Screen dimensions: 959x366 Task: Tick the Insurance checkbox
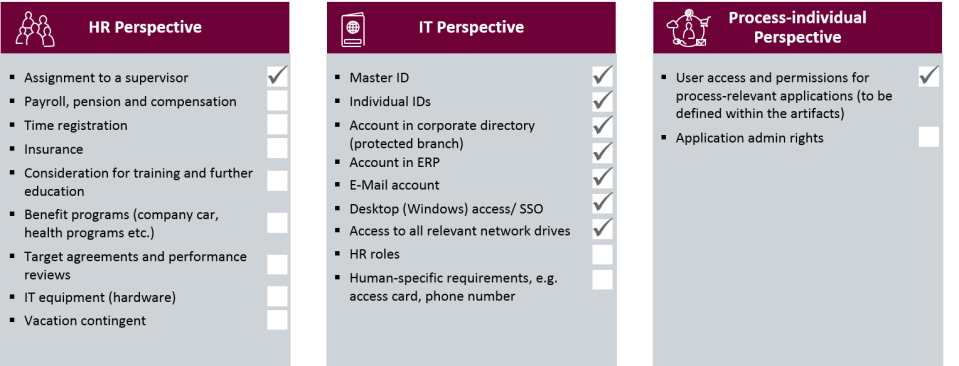[277, 148]
